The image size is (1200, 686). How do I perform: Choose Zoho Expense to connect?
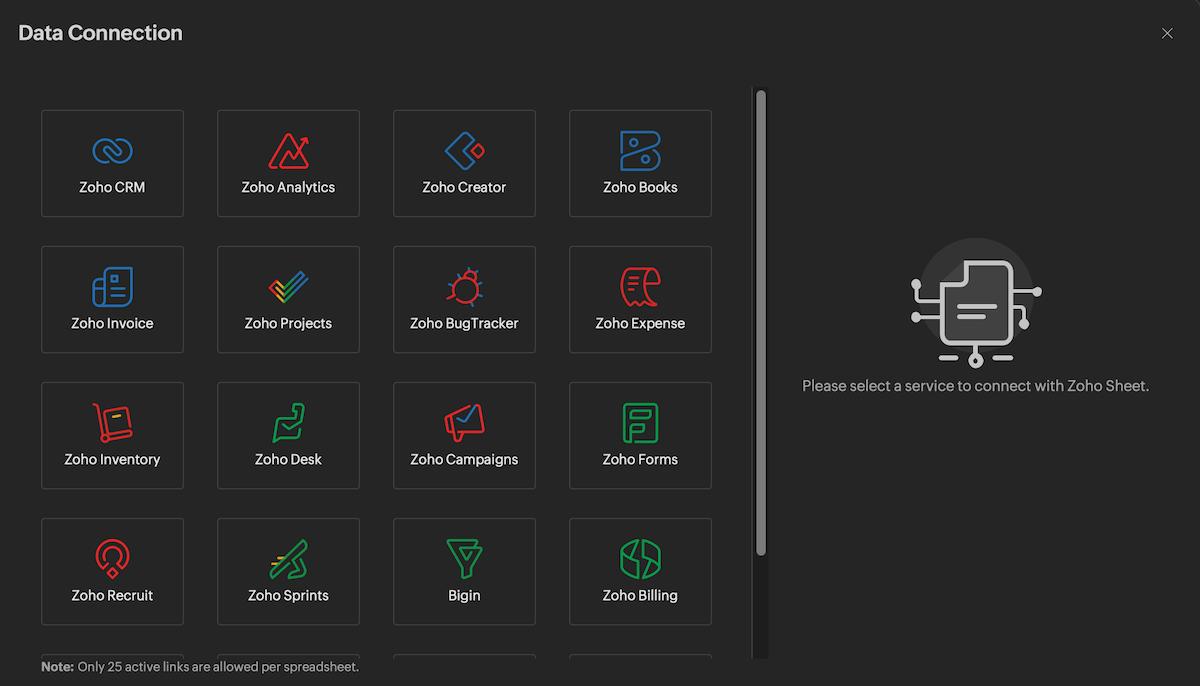[x=640, y=299]
